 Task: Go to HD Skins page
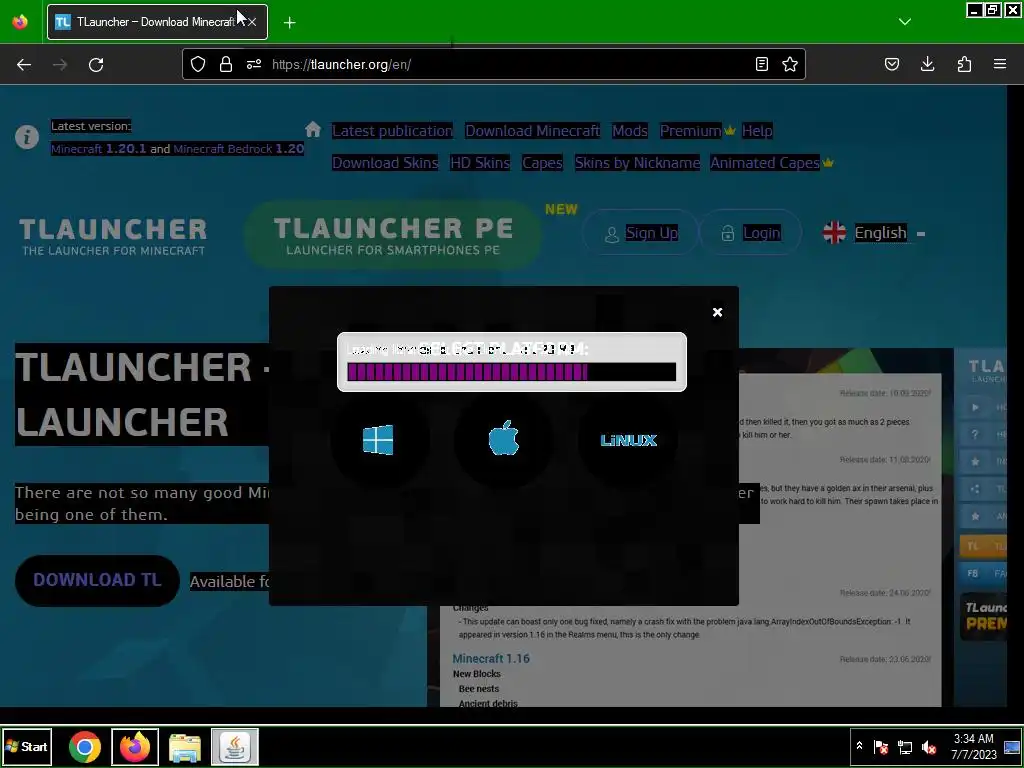point(480,163)
